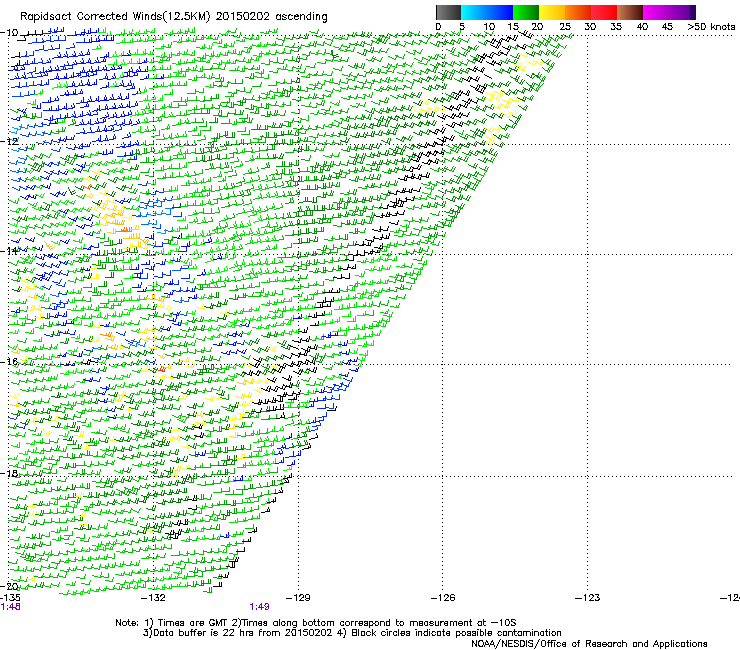Click the -126 longitude axis label
The width and height of the screenshot is (740, 650).
pos(443,598)
